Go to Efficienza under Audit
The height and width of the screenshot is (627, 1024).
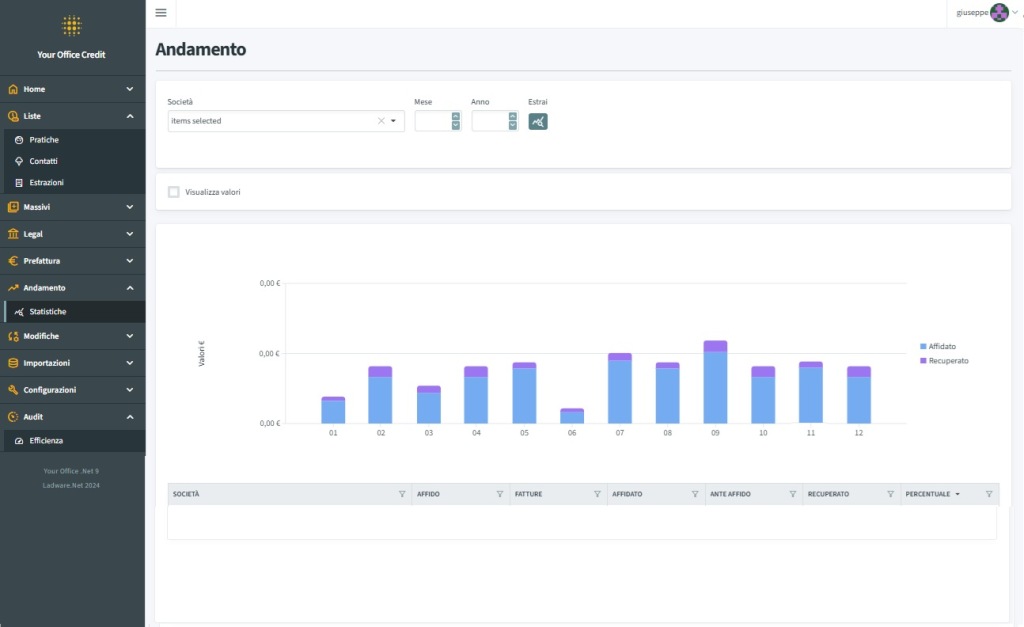pos(46,440)
